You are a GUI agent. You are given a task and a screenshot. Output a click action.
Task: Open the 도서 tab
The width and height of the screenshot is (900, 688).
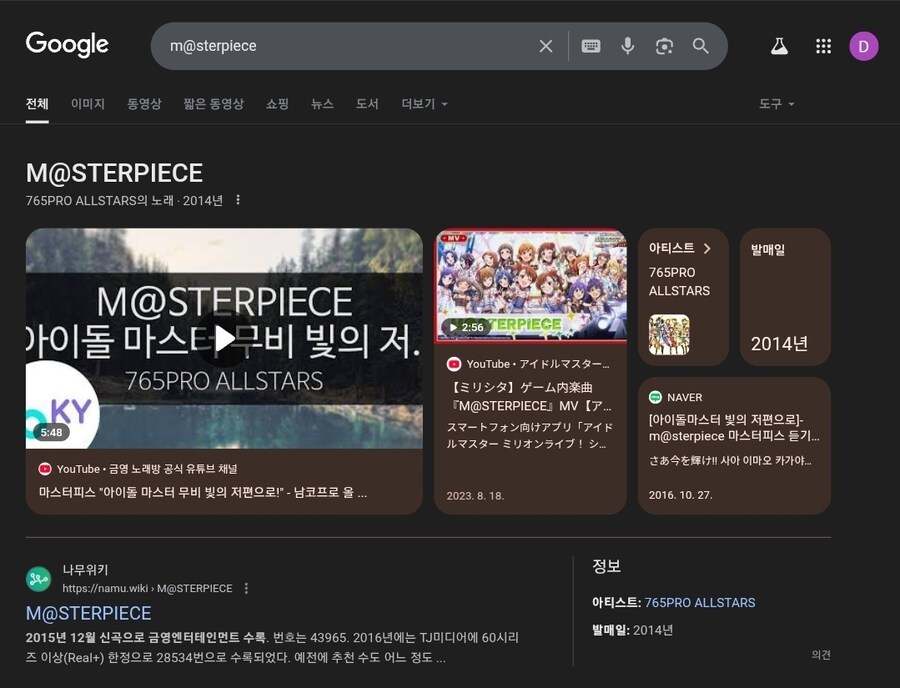click(367, 104)
